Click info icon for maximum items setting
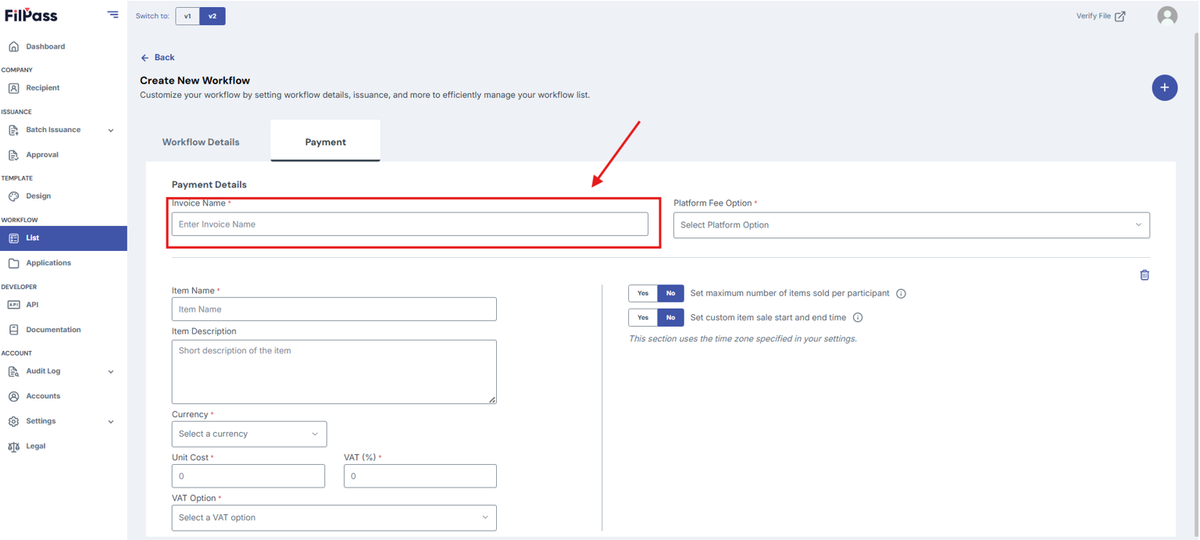Image resolution: width=1200 pixels, height=540 pixels. tap(901, 294)
